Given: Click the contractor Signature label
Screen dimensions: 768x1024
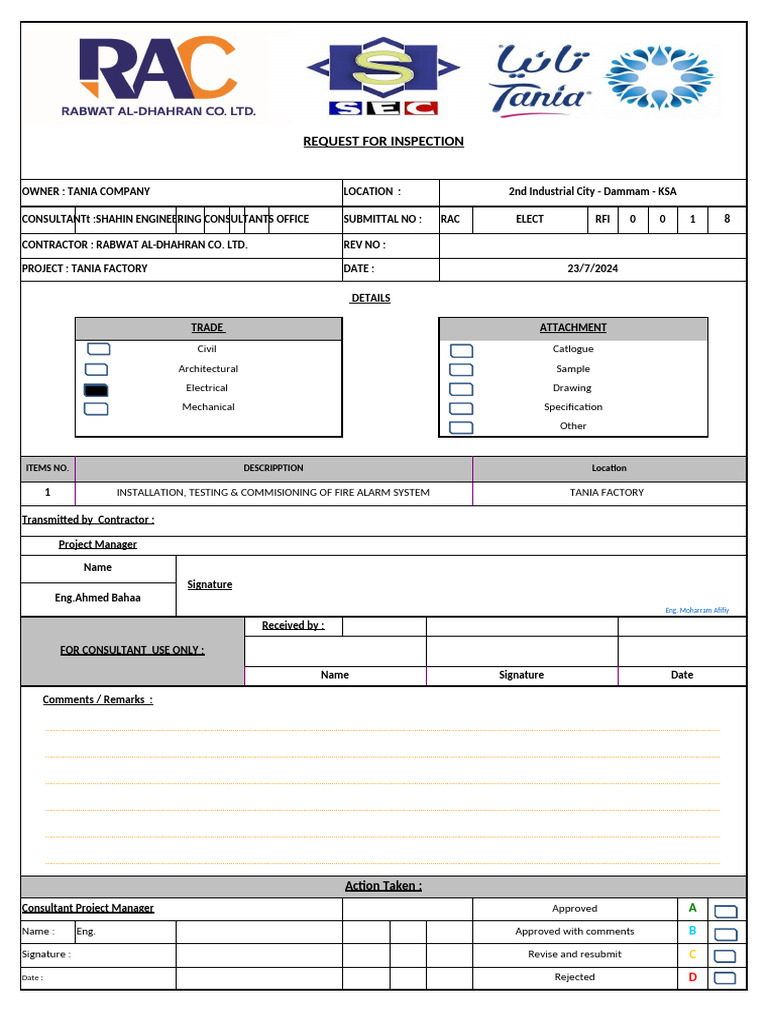Looking at the screenshot, I should tap(210, 585).
